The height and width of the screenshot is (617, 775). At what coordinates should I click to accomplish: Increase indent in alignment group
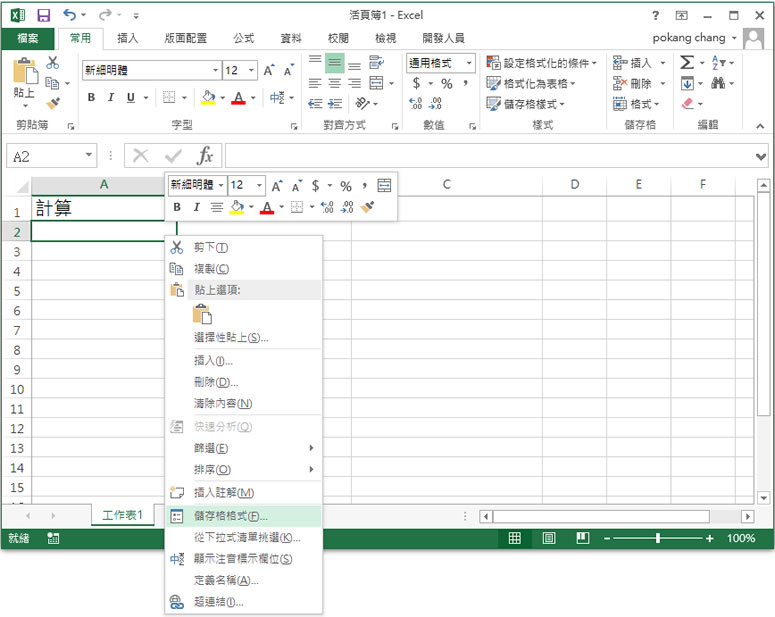[335, 103]
